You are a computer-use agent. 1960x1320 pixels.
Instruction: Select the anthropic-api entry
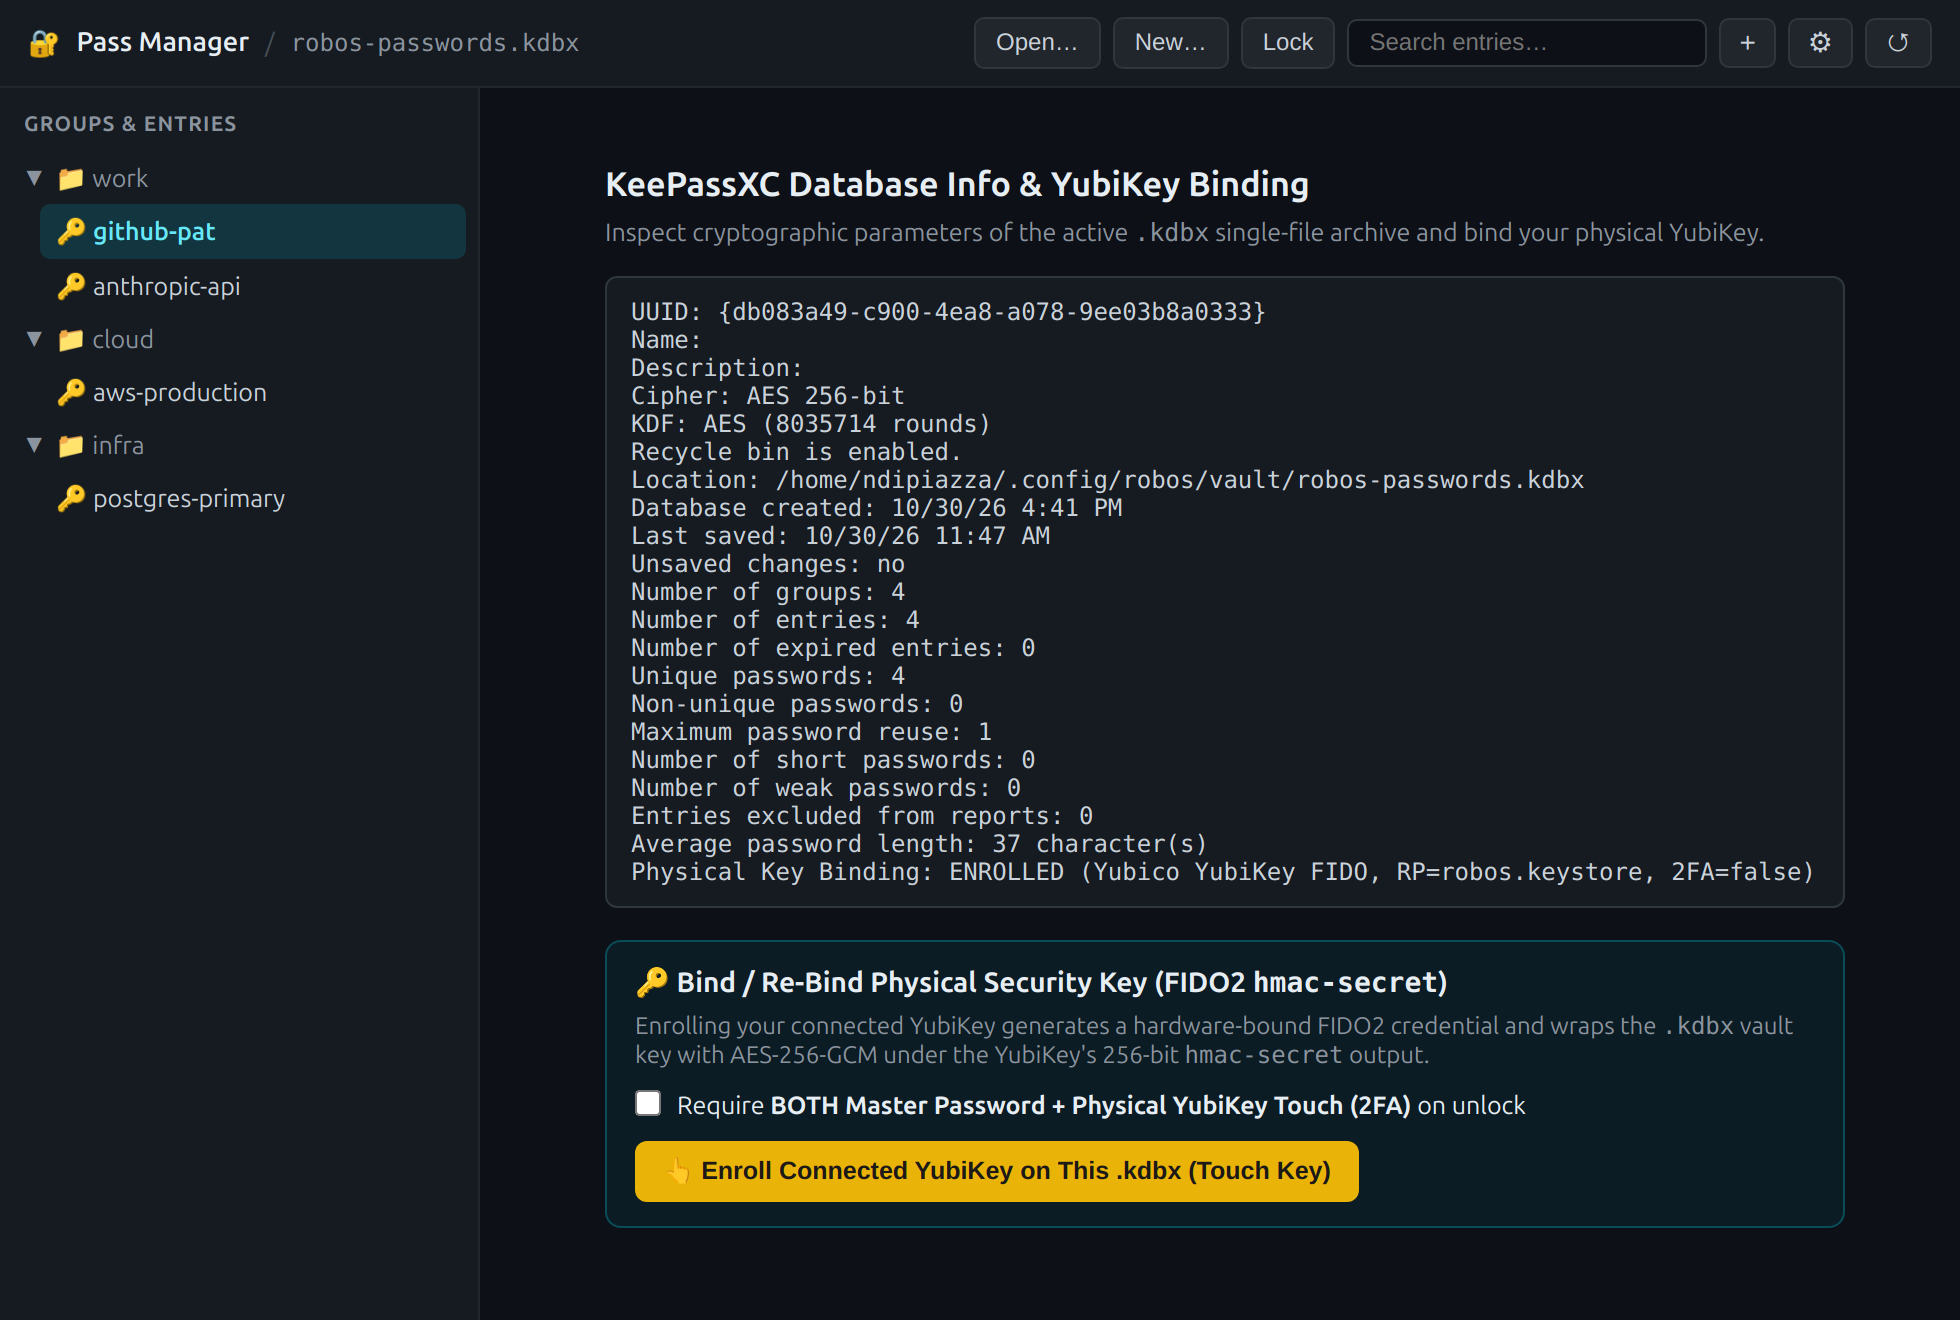(x=253, y=287)
